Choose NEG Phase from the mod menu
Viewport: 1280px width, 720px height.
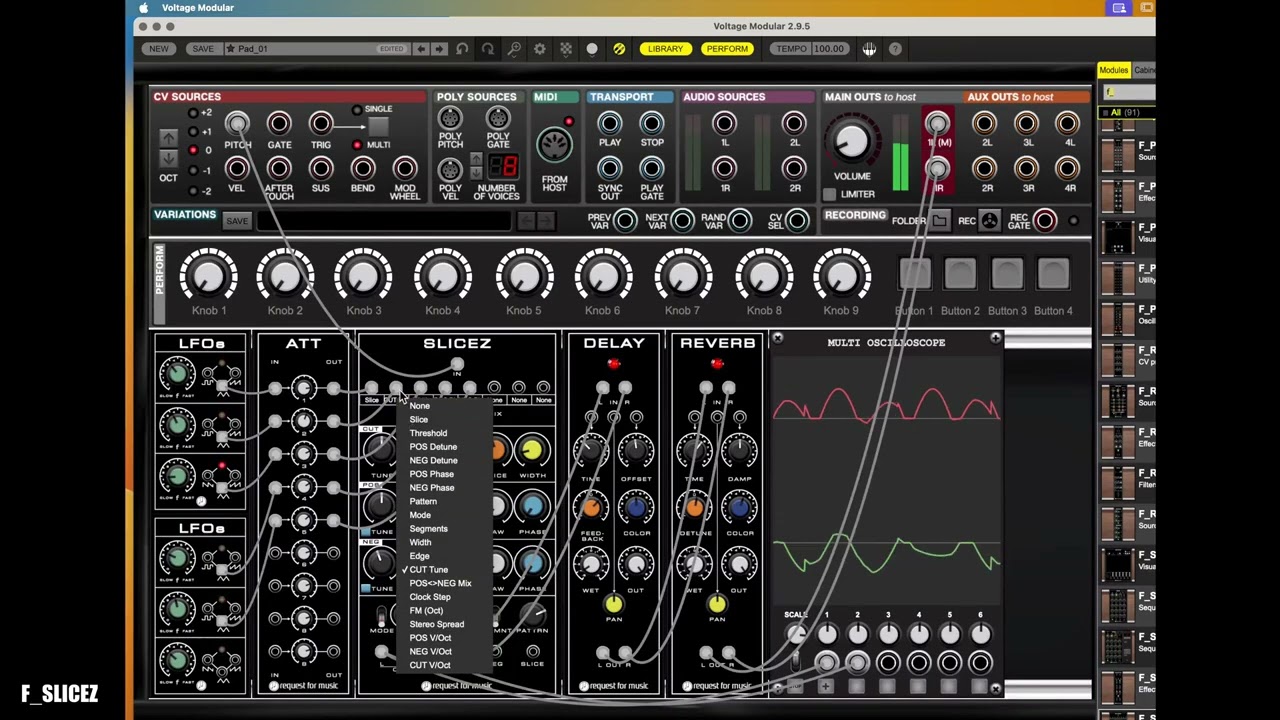click(x=432, y=488)
